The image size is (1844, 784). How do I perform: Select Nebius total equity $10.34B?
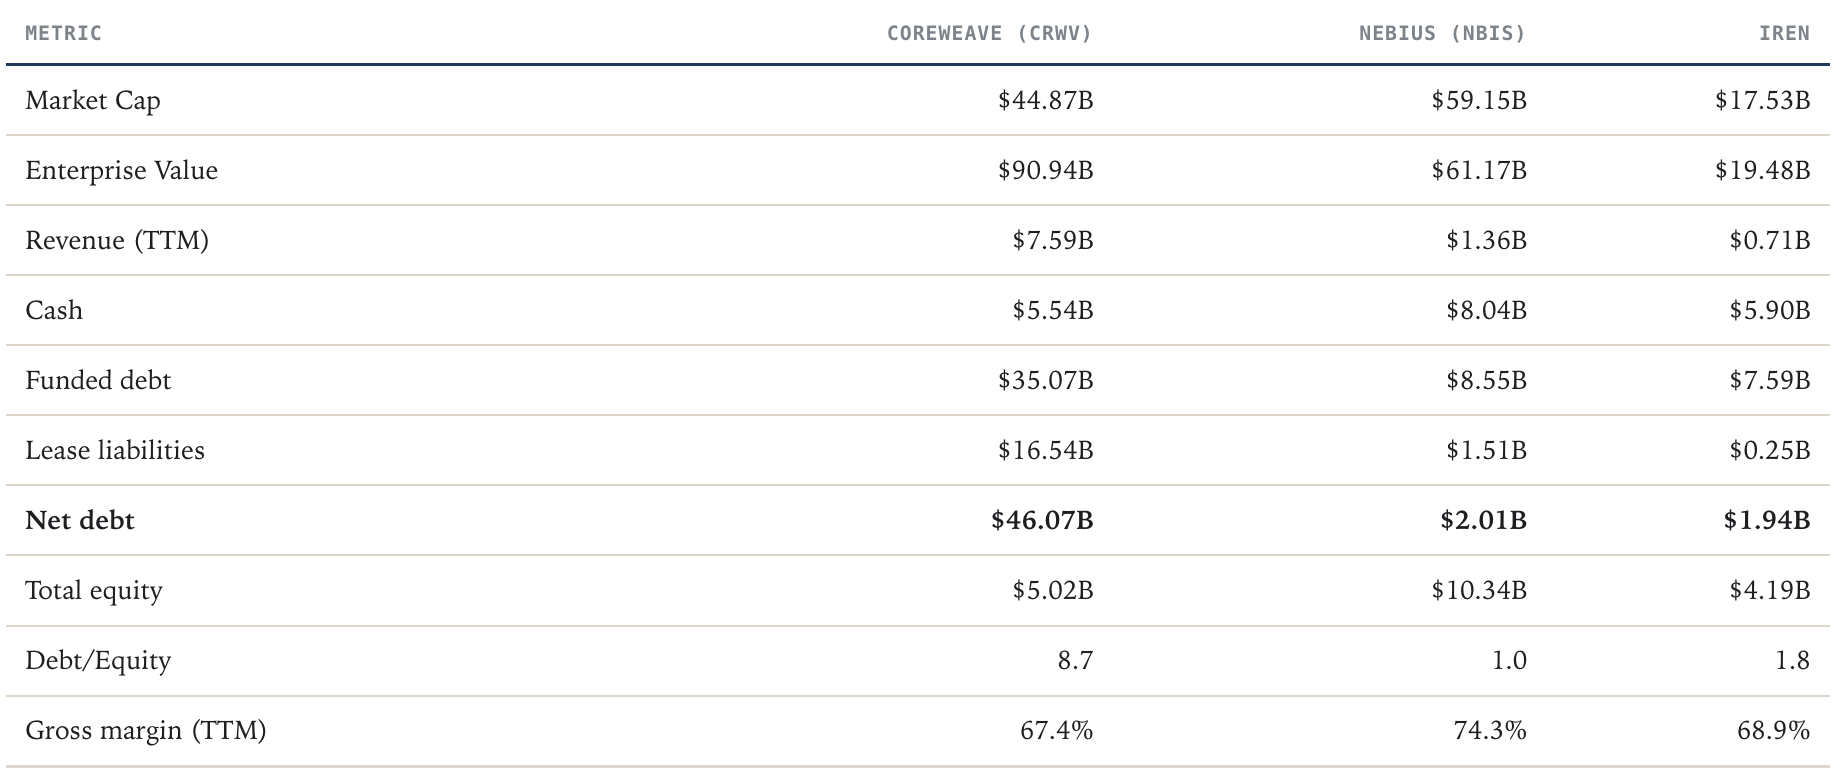click(x=1479, y=590)
